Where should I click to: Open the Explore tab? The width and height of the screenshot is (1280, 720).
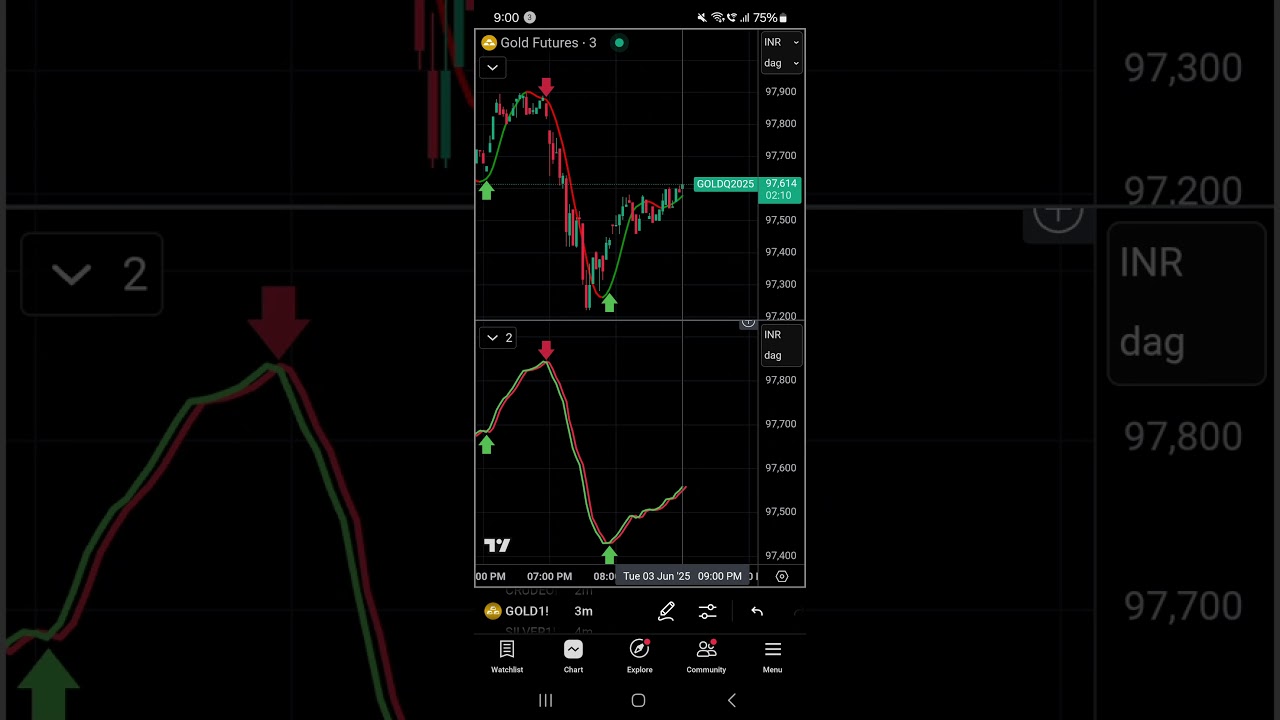[x=640, y=657]
